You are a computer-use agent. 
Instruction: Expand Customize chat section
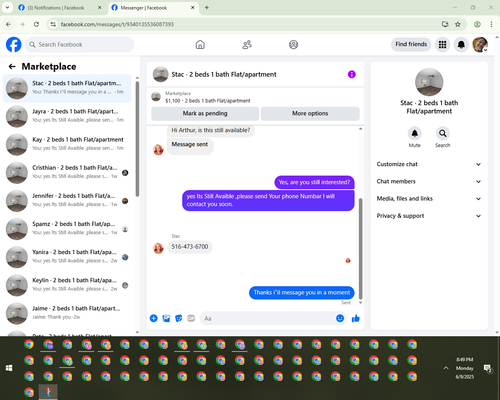(429, 164)
